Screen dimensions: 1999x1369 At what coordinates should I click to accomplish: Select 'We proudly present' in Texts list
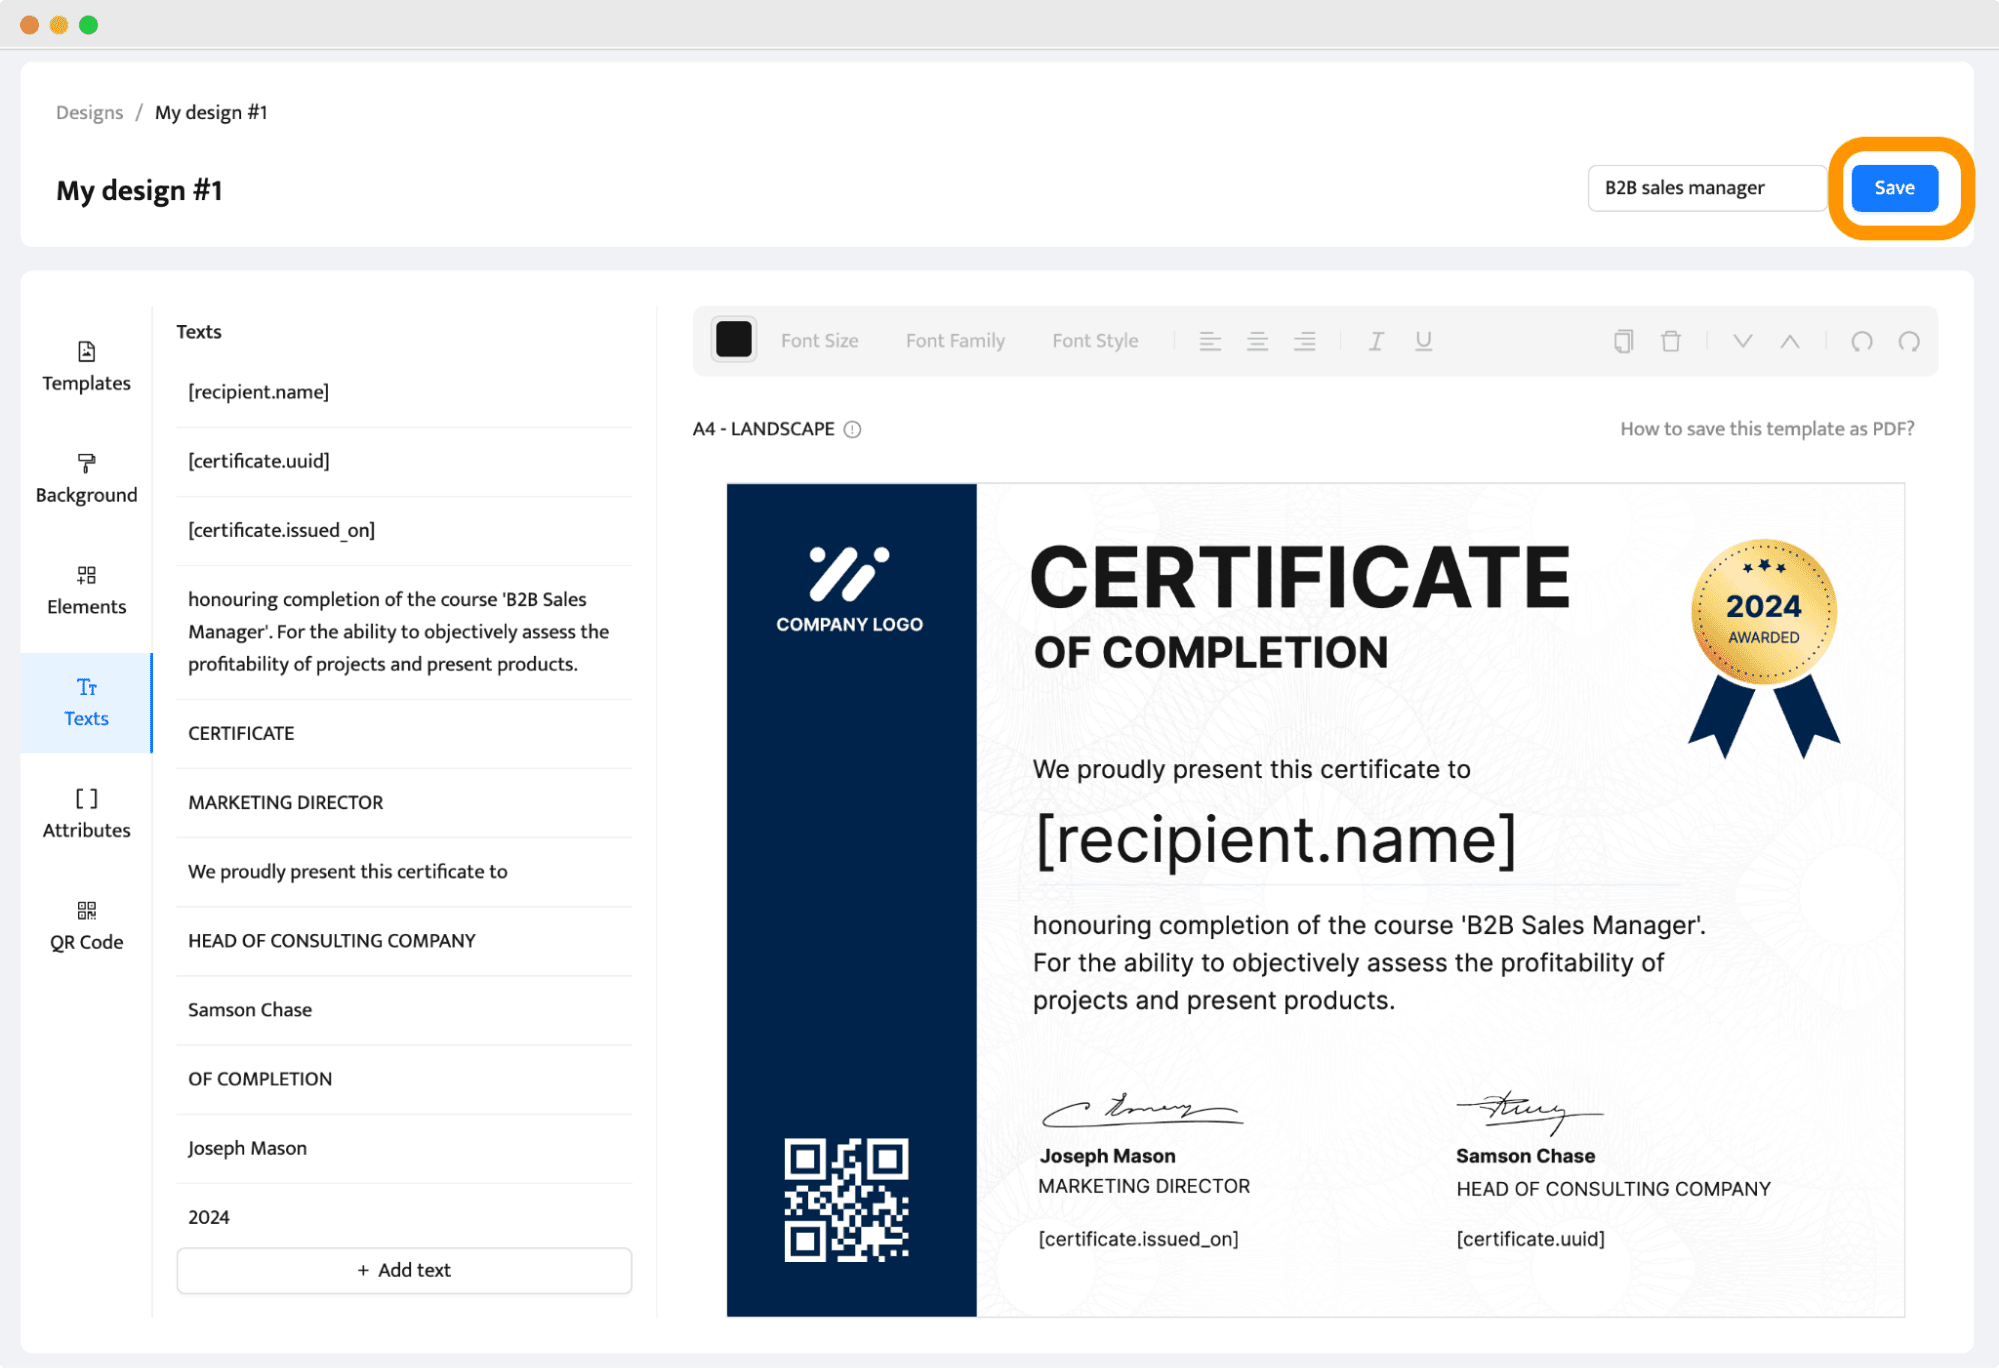pos(404,871)
